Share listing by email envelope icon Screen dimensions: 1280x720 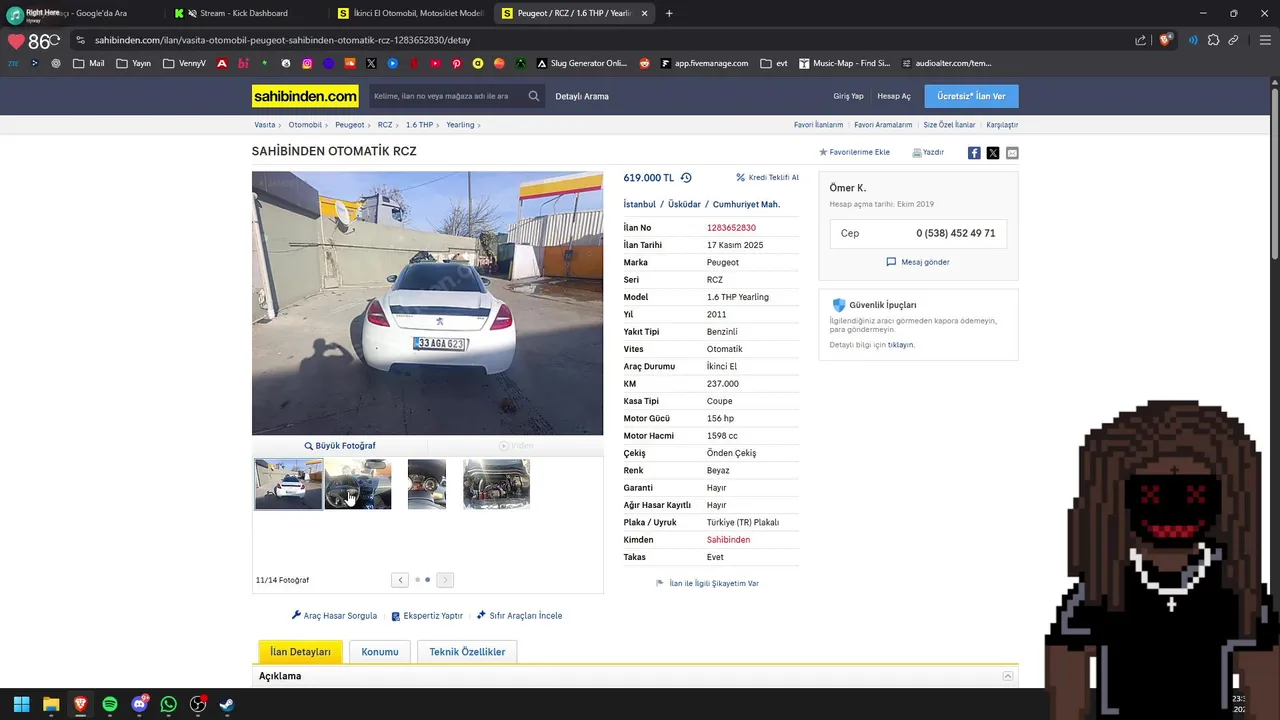[x=1012, y=153]
